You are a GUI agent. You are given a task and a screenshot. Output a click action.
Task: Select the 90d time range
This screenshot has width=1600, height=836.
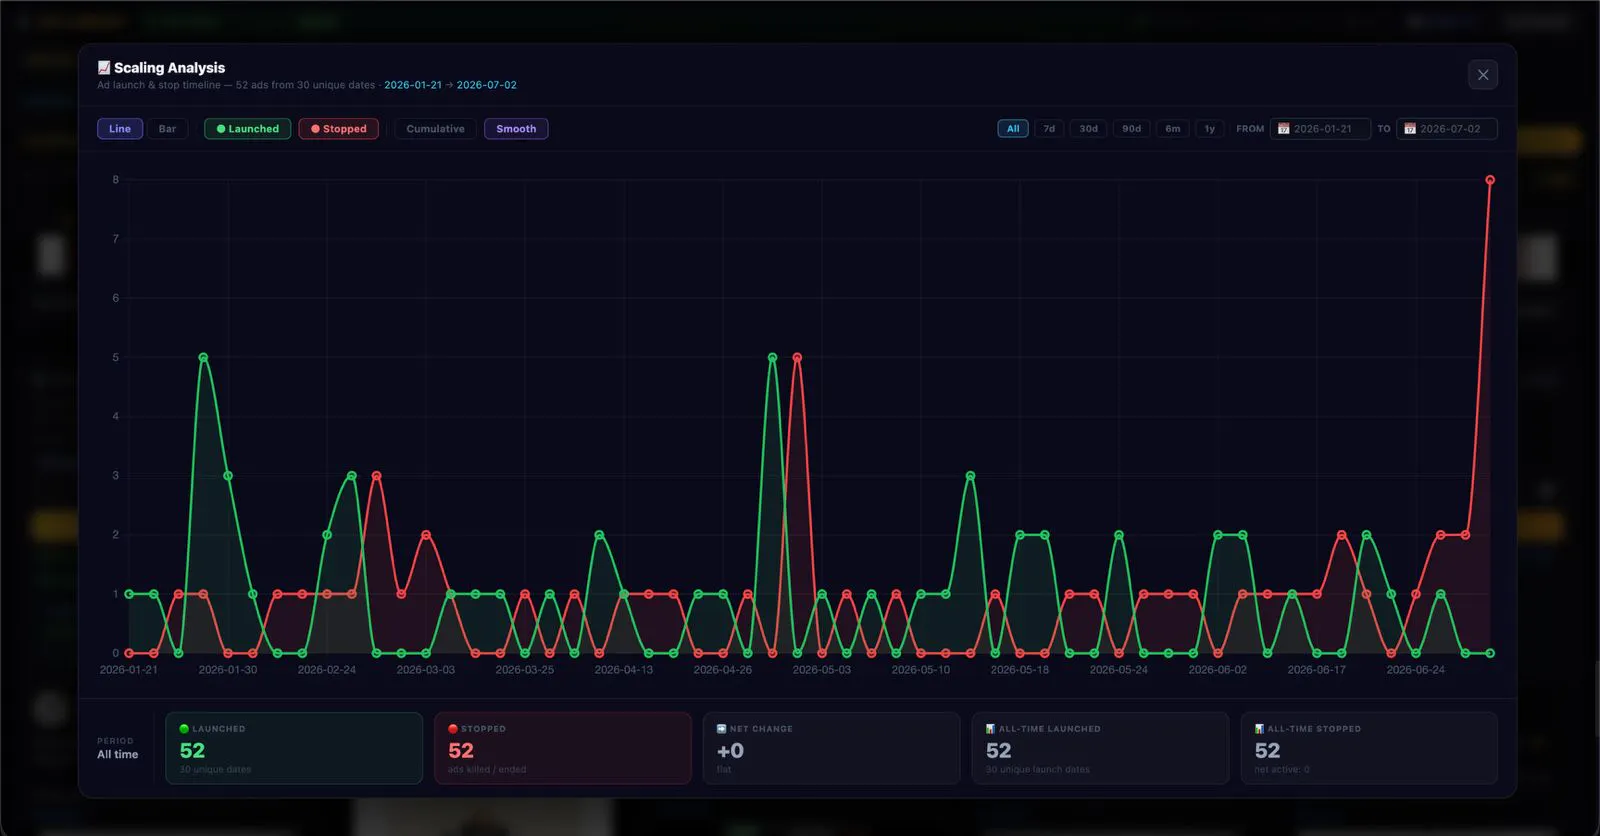(x=1131, y=129)
